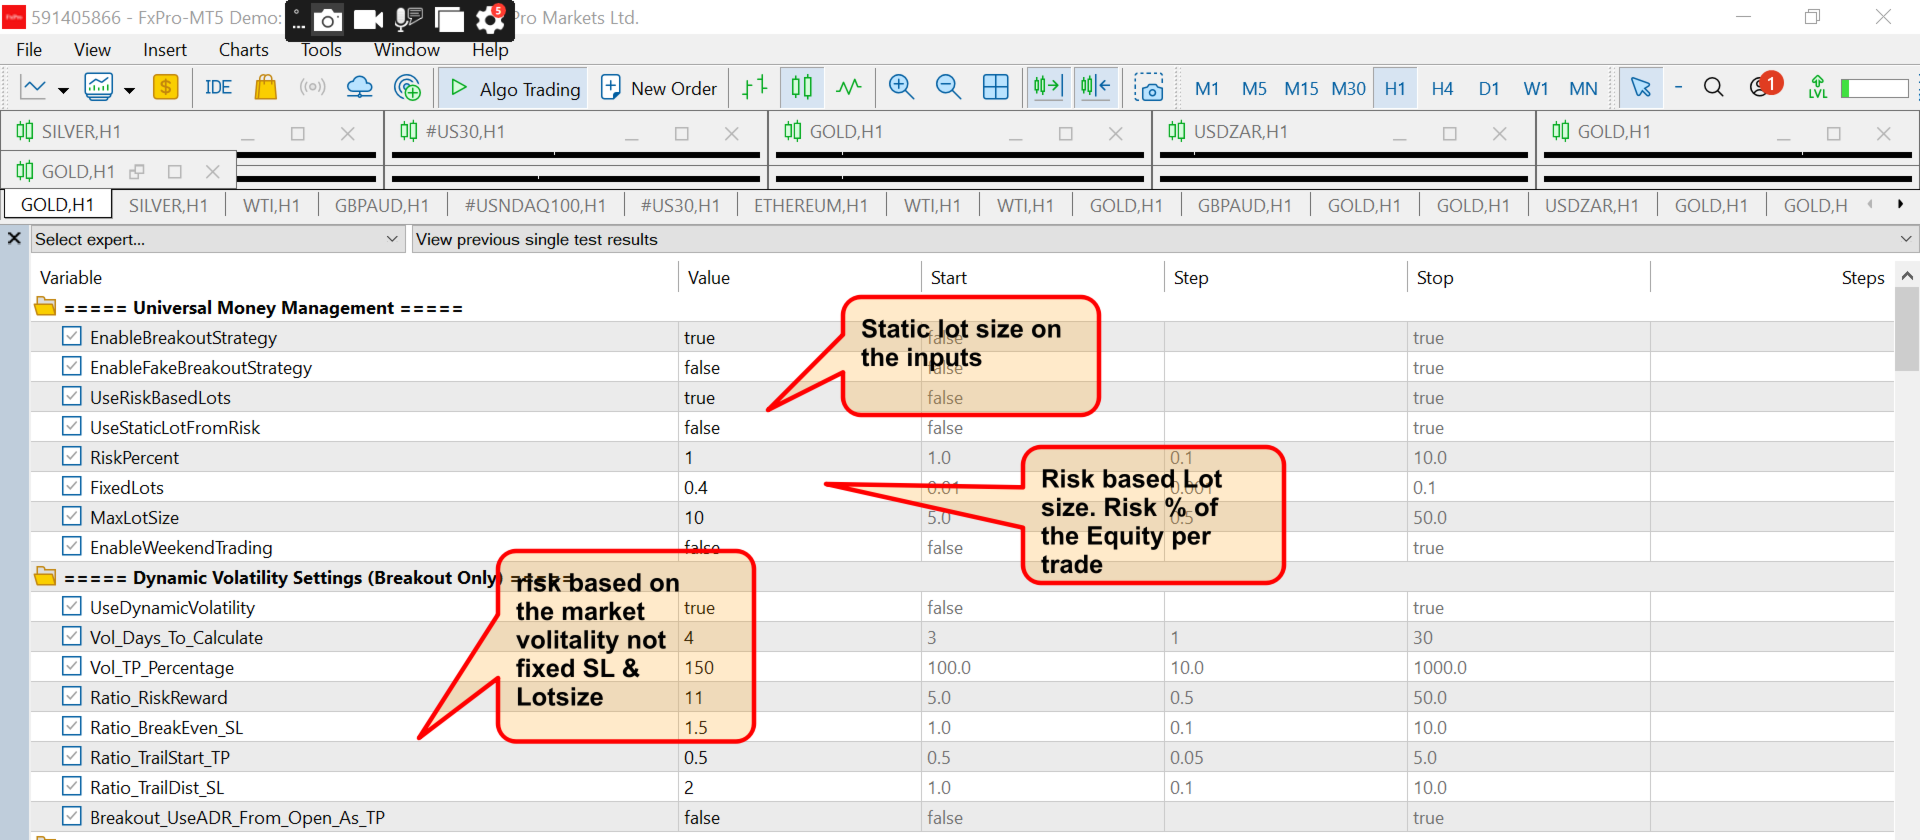Open the Market shopping bag icon
1920x840 pixels.
(265, 88)
